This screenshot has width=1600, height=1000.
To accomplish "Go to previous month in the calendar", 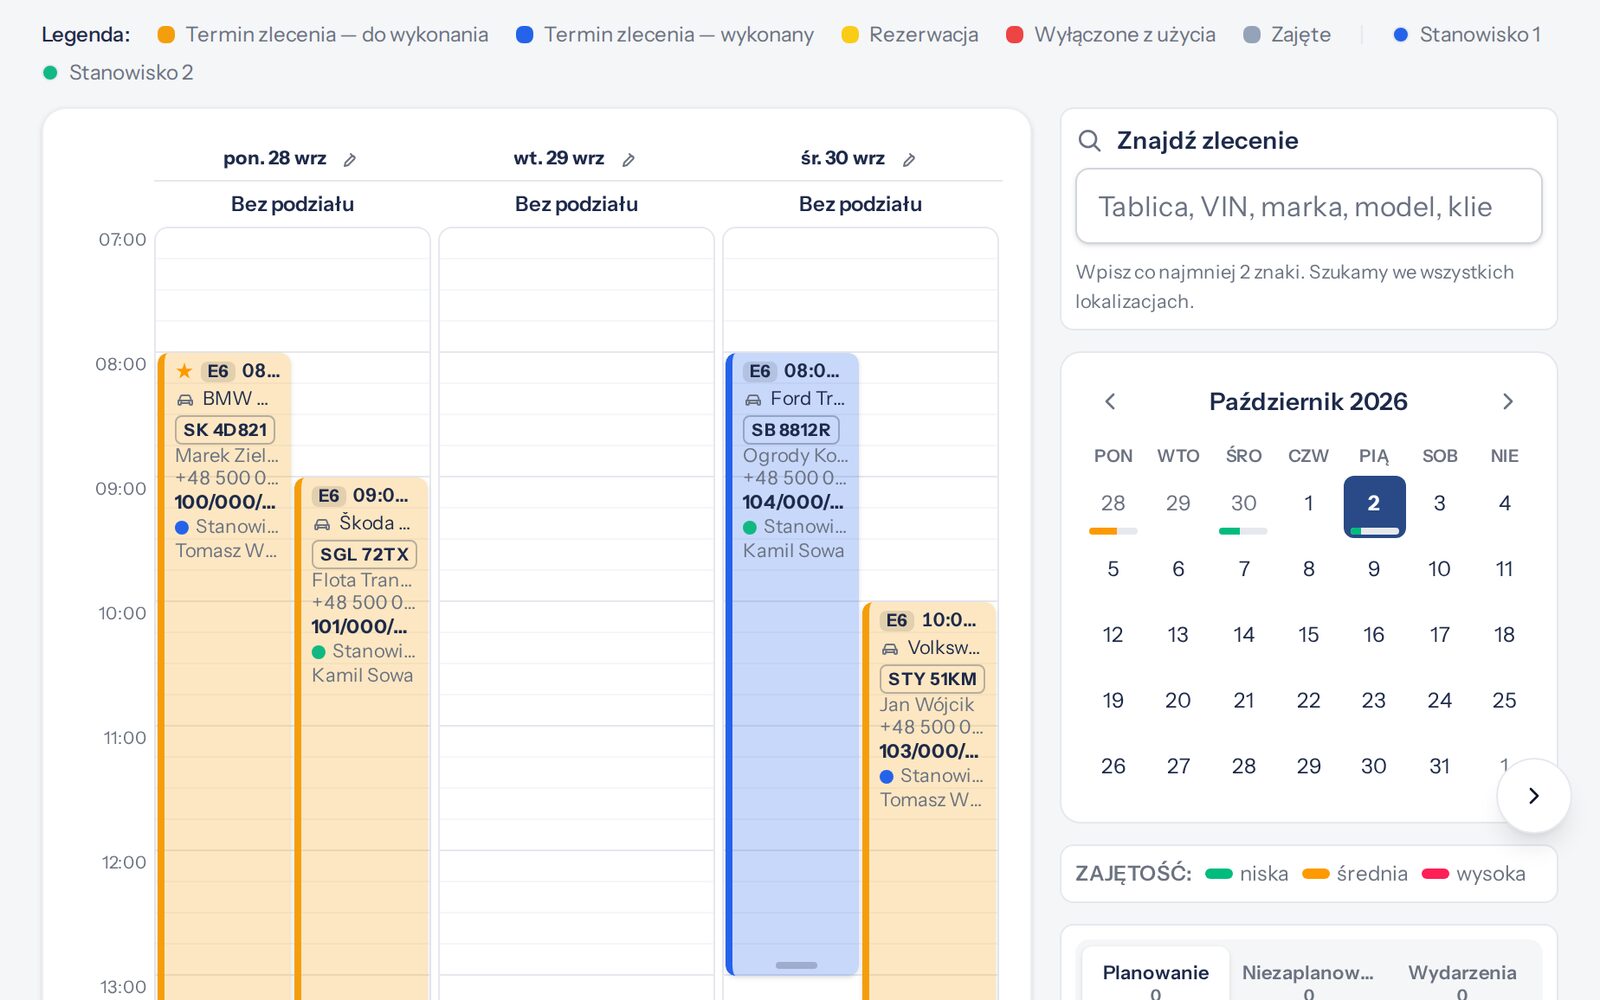I will tap(1110, 402).
